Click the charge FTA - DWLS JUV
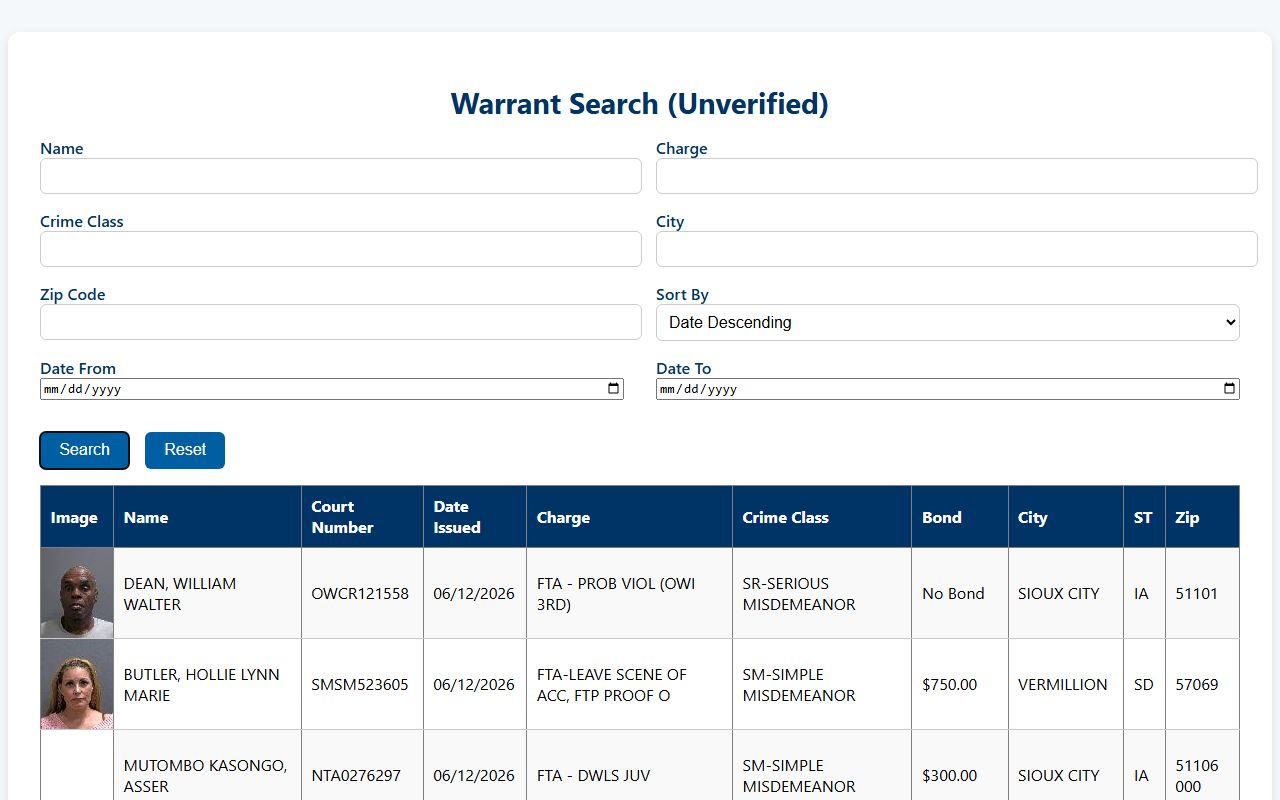This screenshot has height=800, width=1280. pyautogui.click(x=594, y=776)
